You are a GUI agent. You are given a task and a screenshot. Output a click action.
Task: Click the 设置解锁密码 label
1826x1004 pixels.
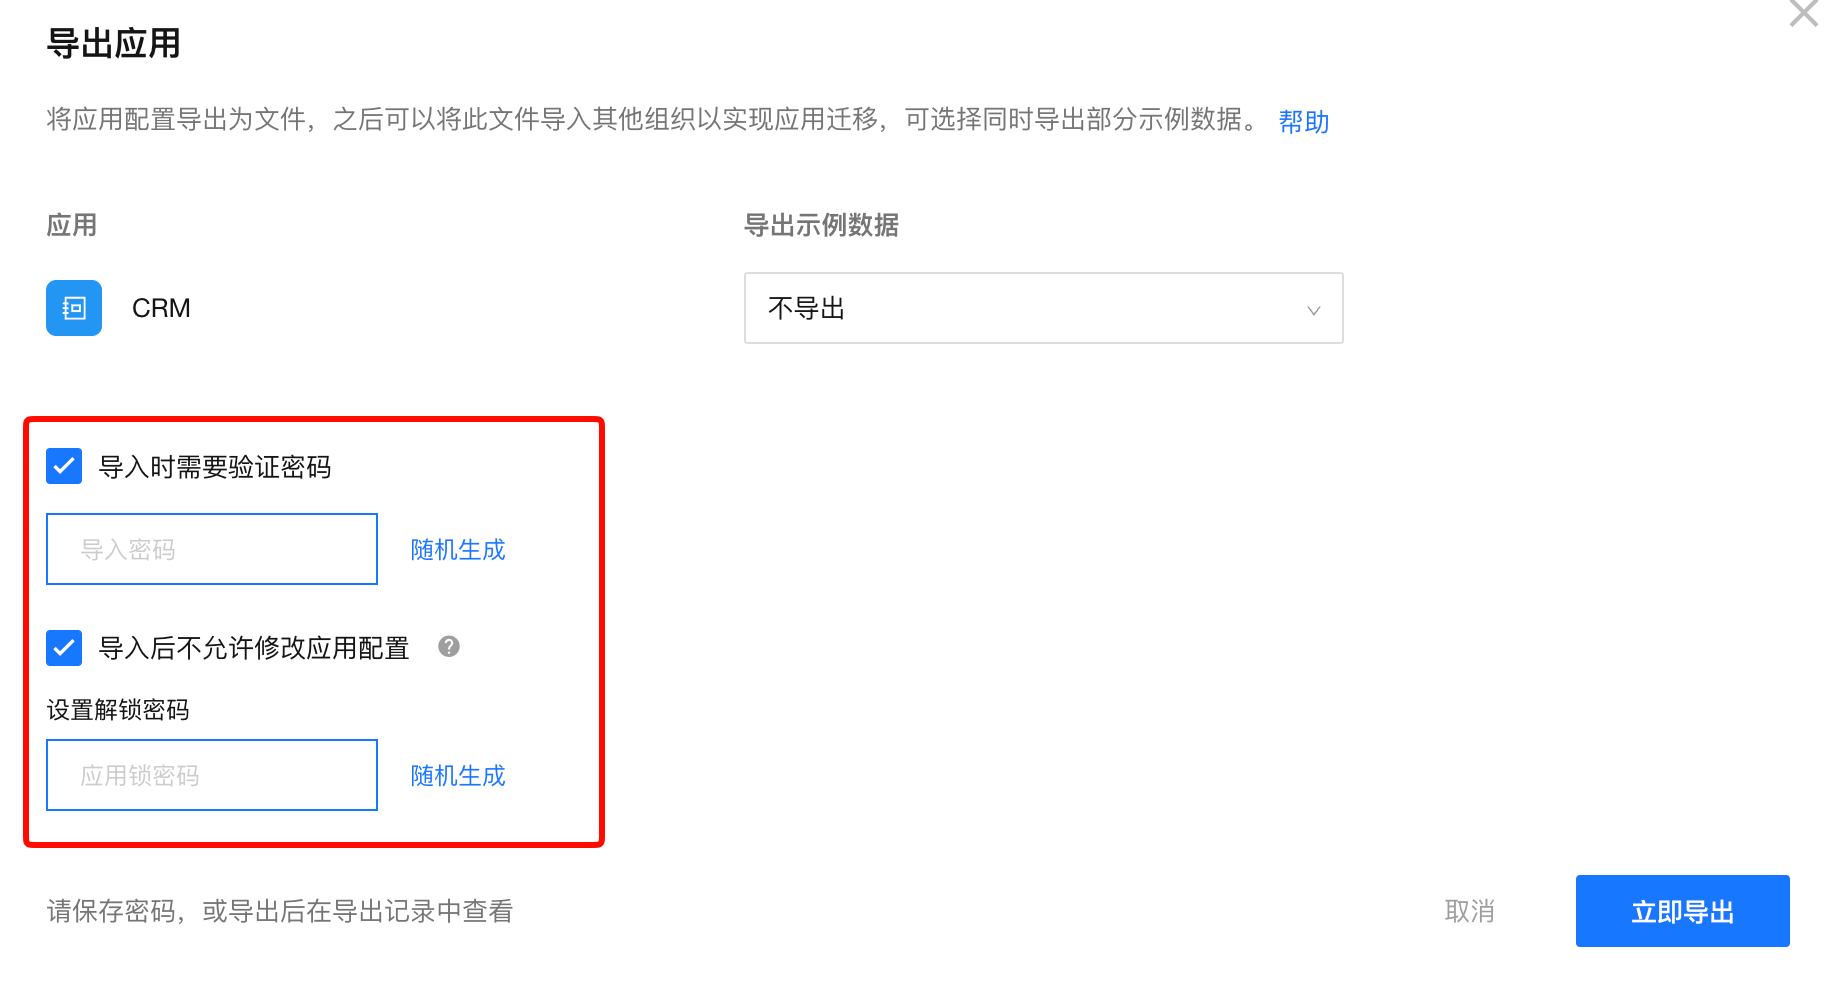[x=118, y=710]
